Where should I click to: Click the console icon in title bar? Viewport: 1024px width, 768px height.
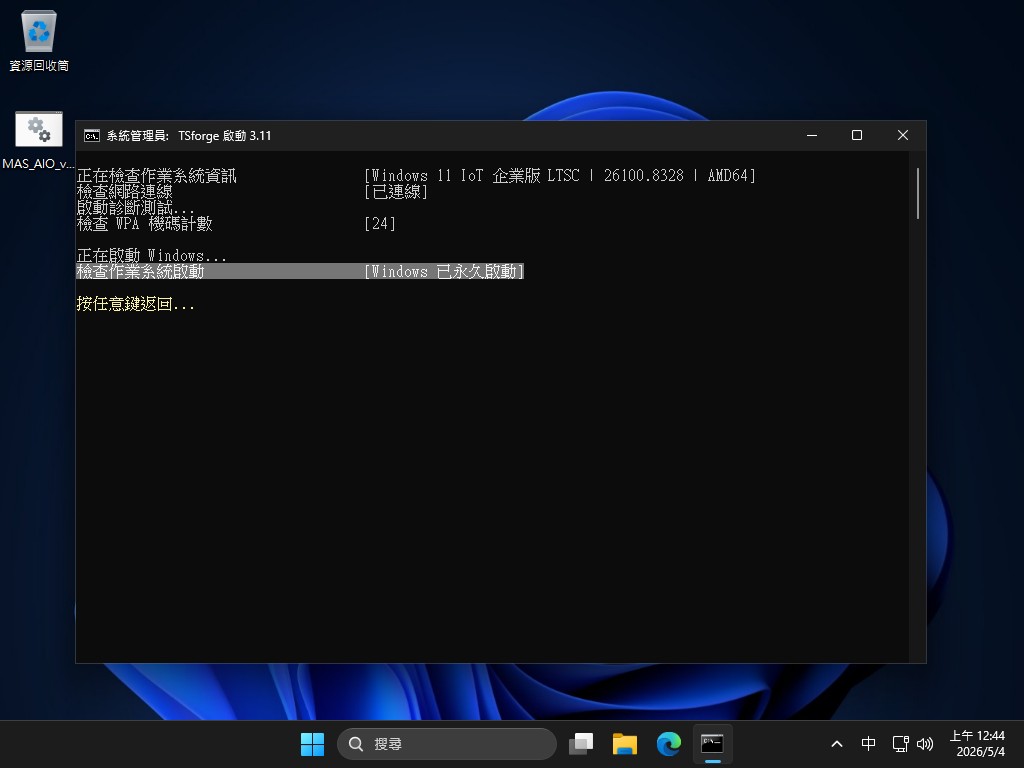pos(91,135)
